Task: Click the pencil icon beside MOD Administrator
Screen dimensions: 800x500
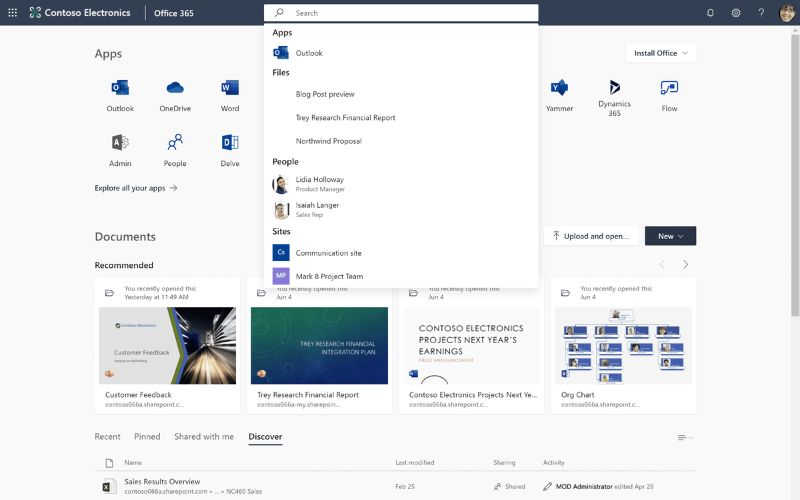Action: pos(547,487)
